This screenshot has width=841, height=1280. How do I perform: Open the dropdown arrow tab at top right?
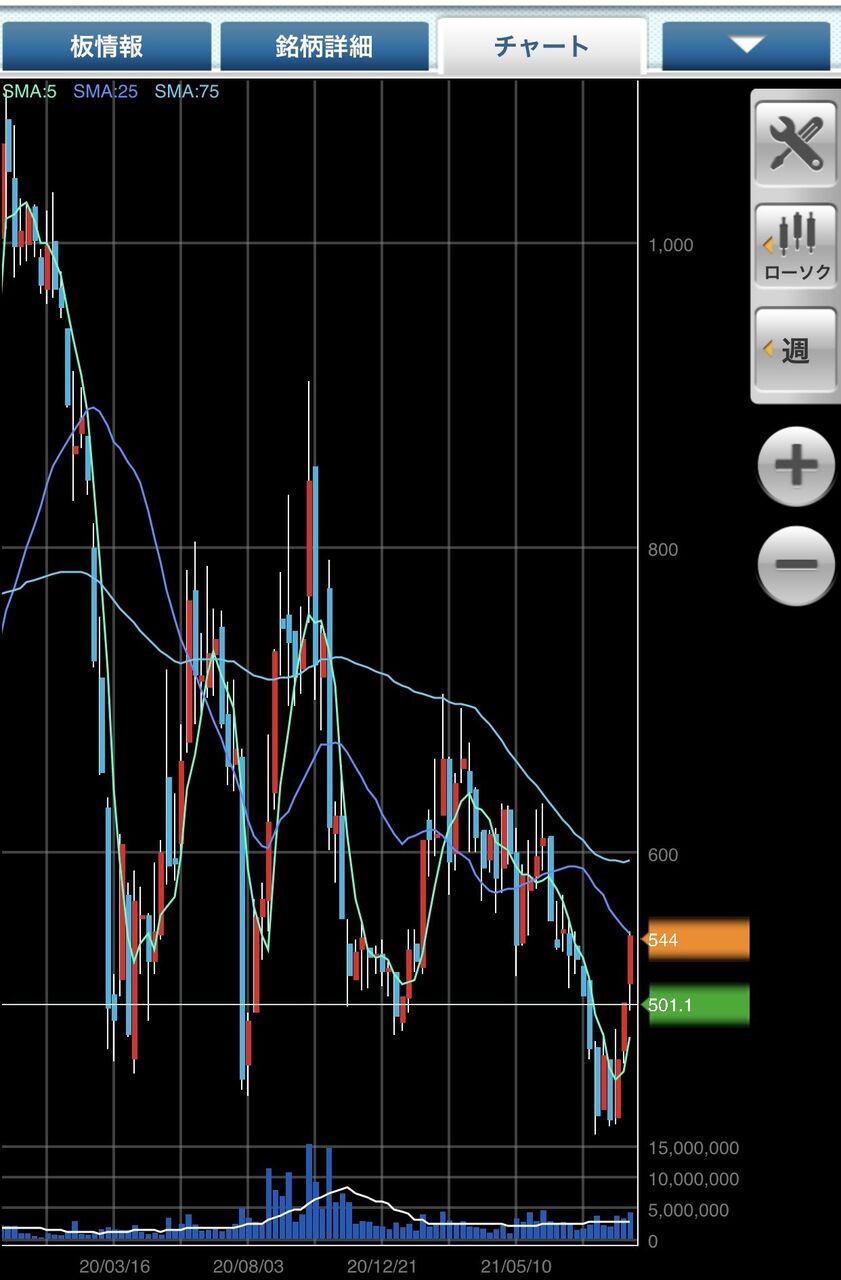[746, 46]
